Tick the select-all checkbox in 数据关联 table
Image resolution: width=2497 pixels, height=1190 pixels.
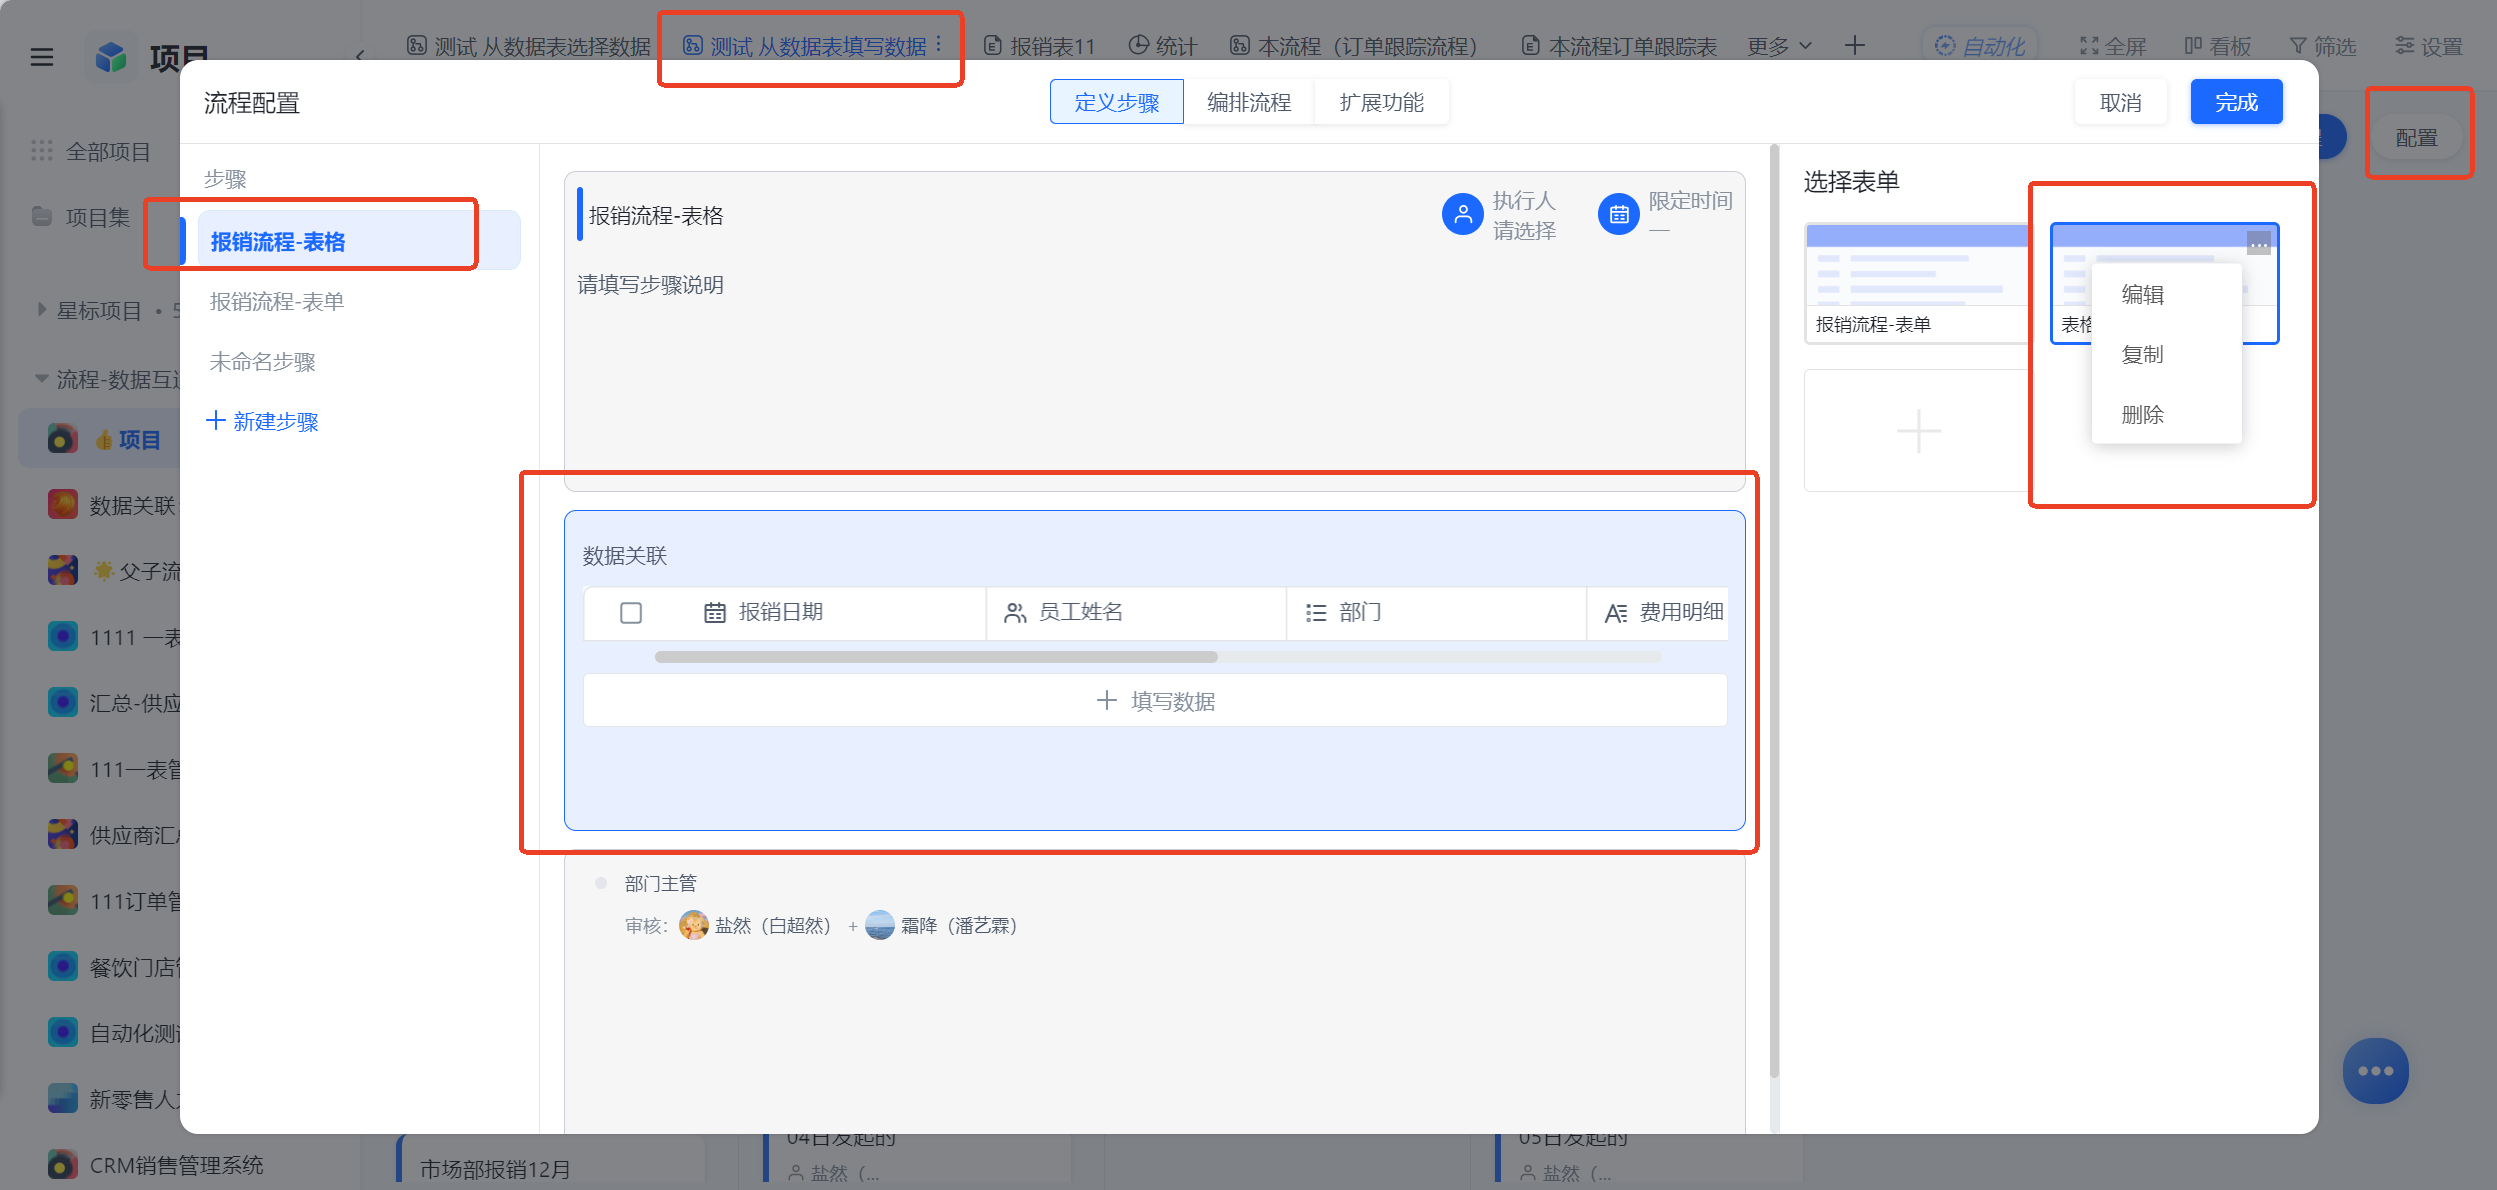(x=631, y=613)
